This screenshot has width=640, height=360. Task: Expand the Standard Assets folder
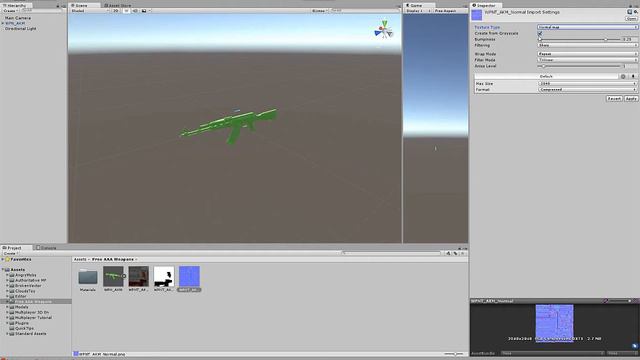[x=7, y=333]
